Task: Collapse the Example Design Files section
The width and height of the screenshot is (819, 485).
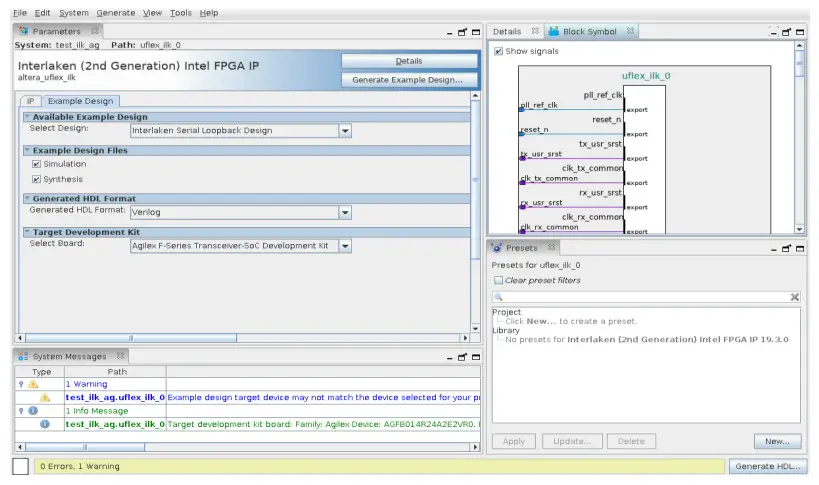Action: tap(27, 150)
